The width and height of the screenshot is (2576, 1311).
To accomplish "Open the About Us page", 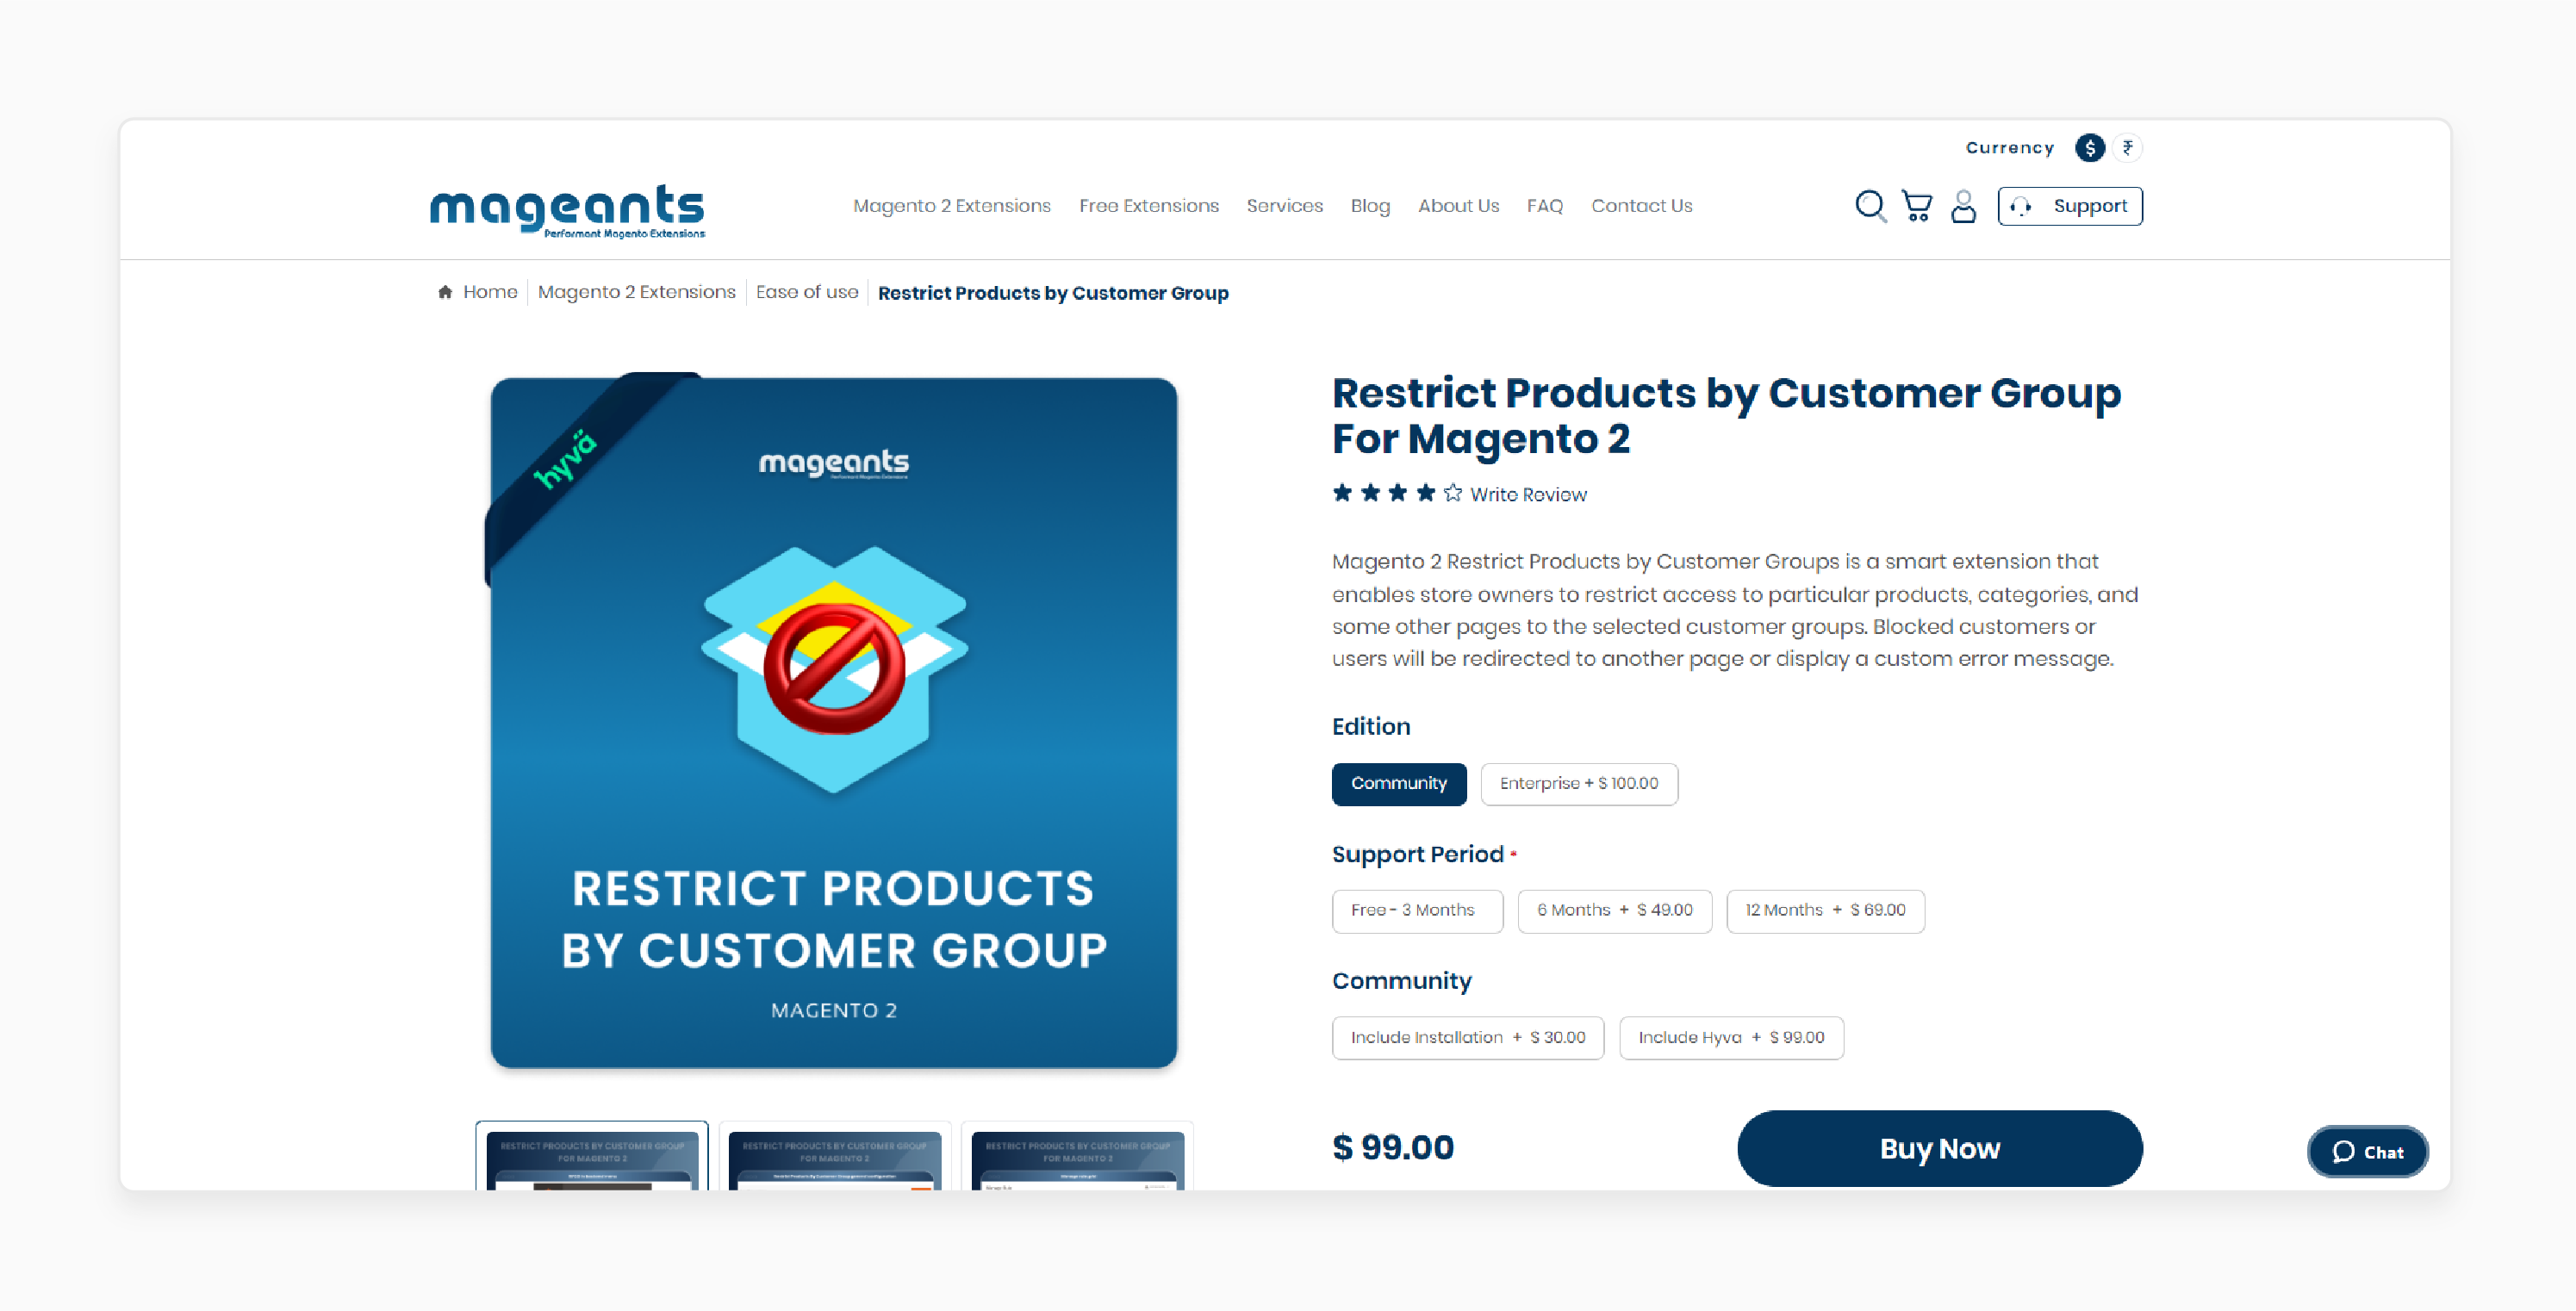I will coord(1458,206).
